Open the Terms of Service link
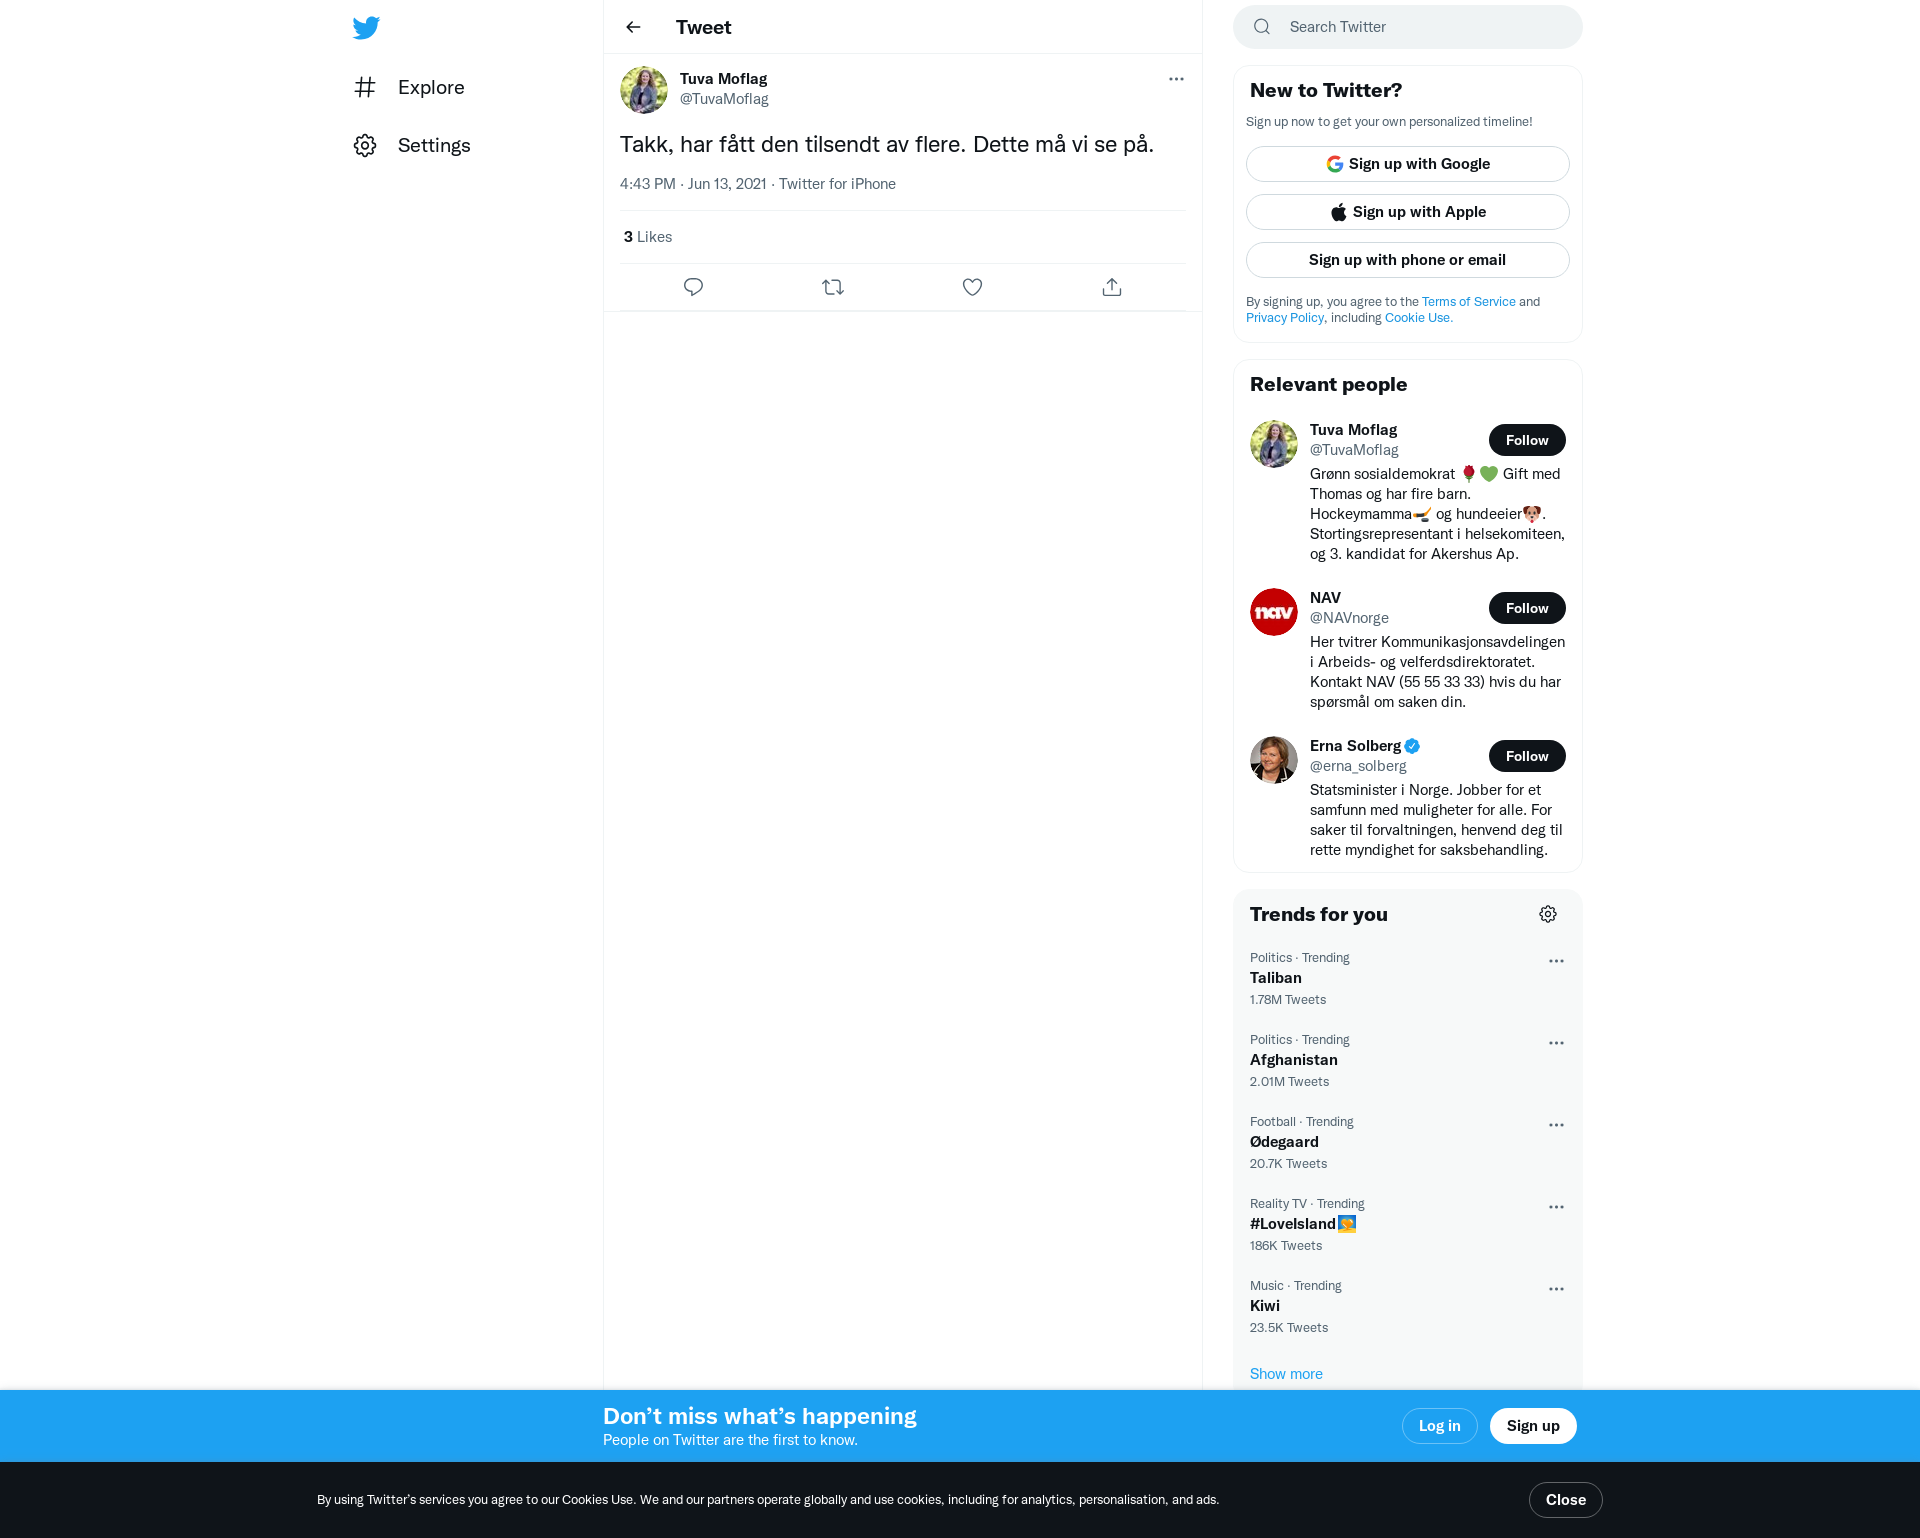The image size is (1920, 1538). point(1468,302)
